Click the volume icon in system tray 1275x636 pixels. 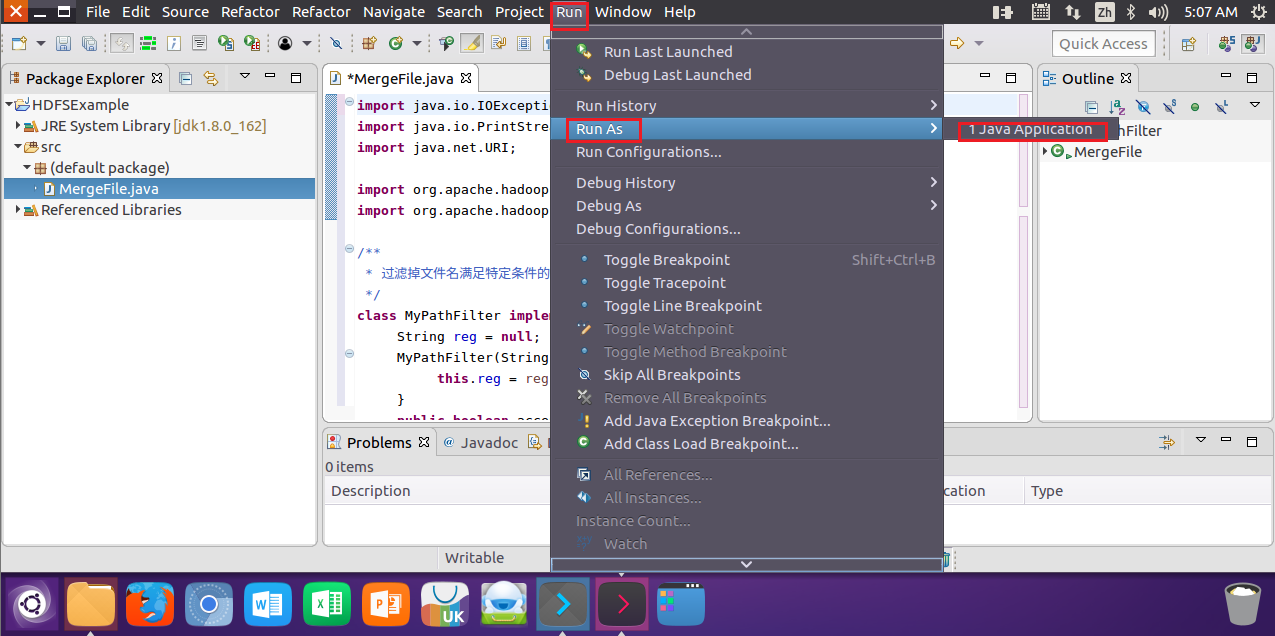click(x=1160, y=12)
